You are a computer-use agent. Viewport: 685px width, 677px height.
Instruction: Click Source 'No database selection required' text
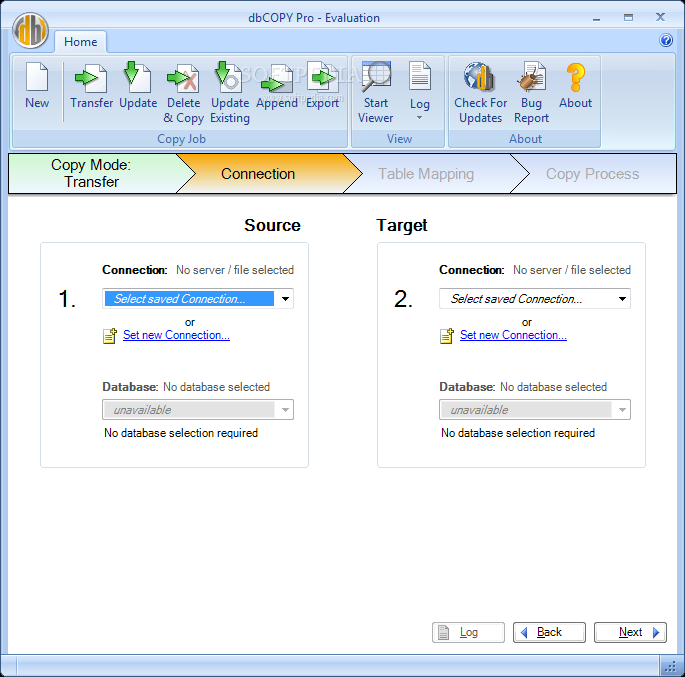coord(181,433)
